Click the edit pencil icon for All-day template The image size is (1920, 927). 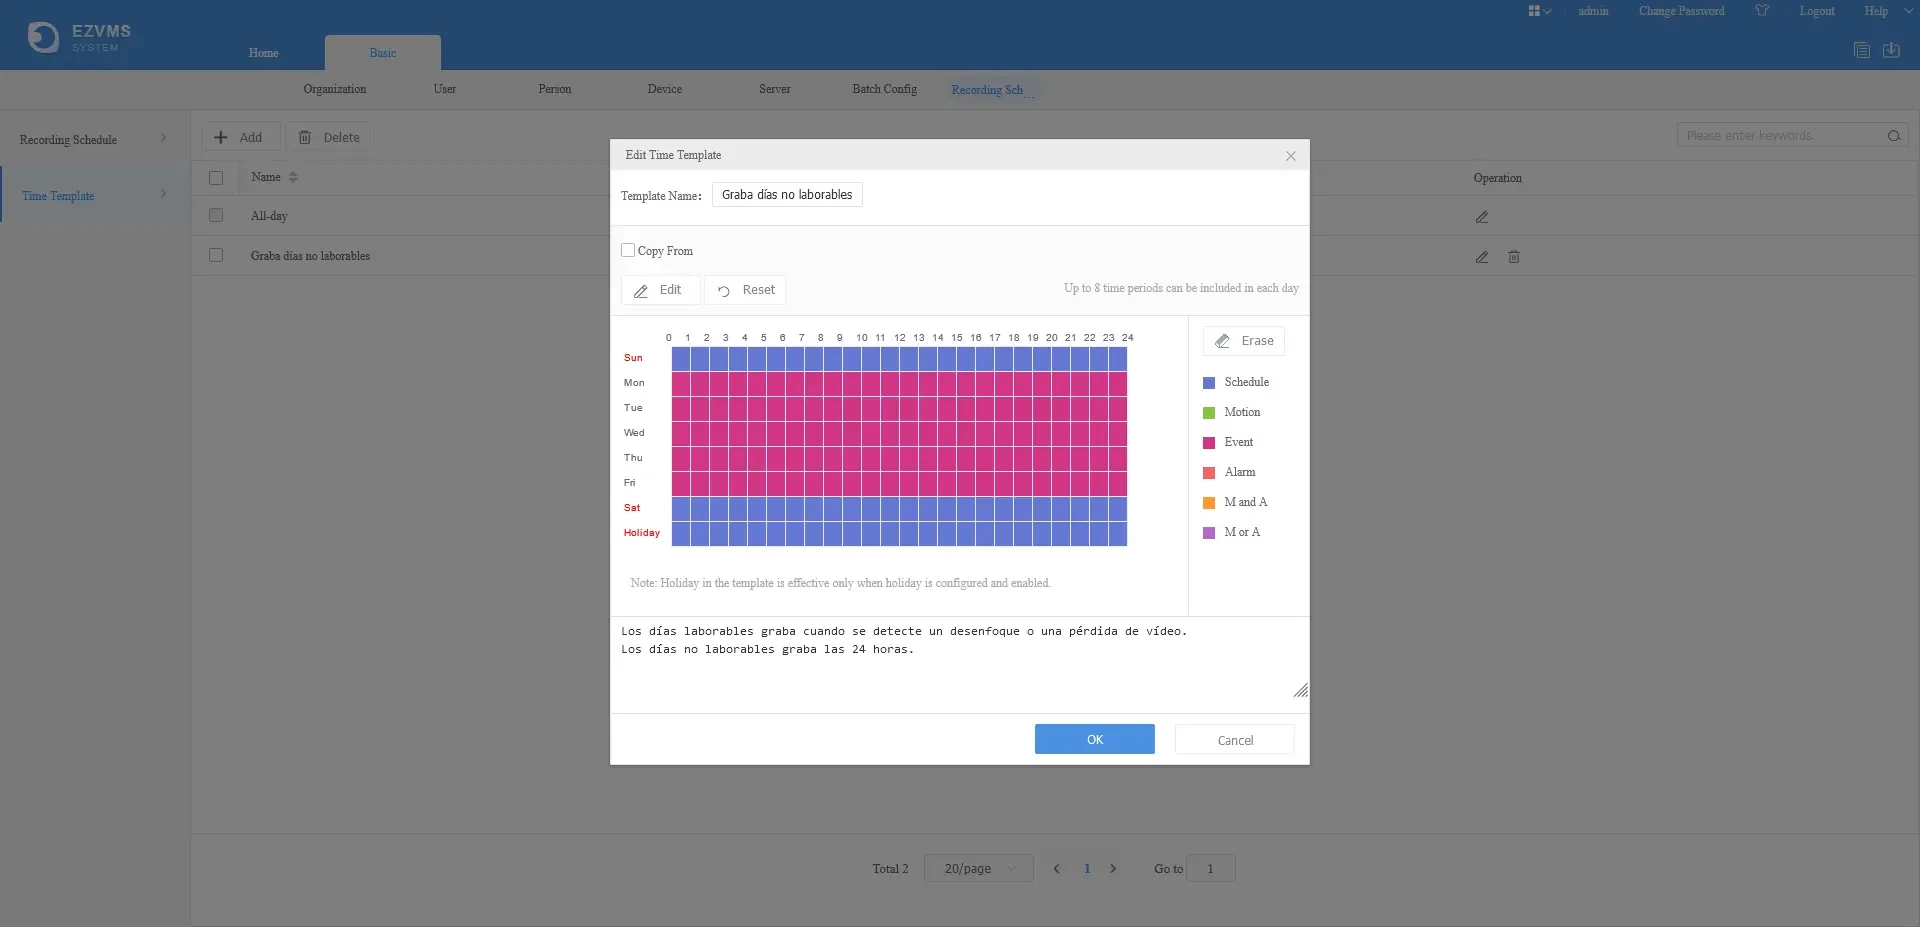click(x=1482, y=217)
